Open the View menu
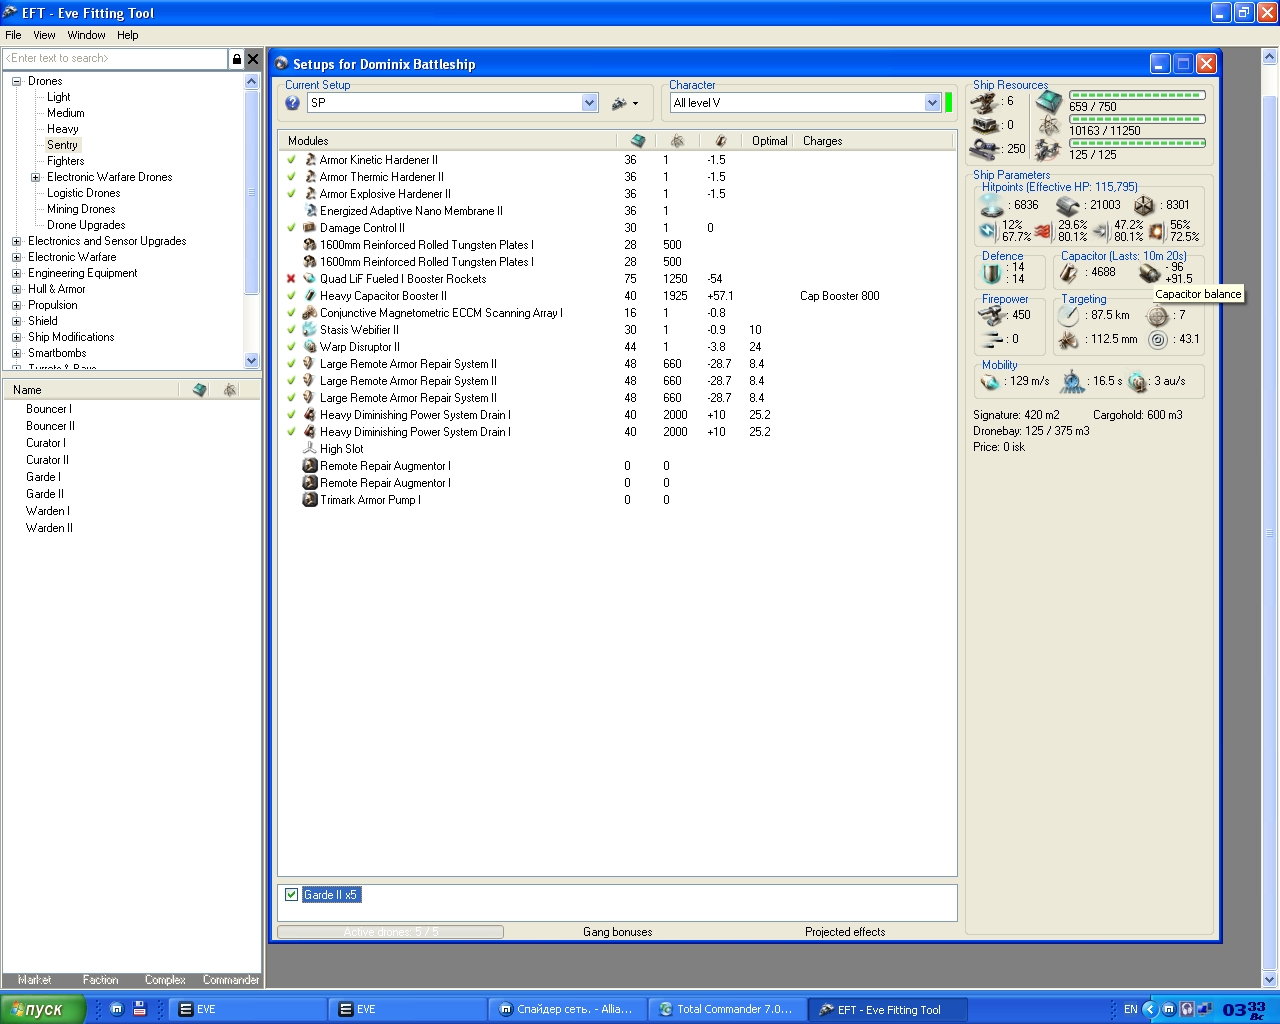The width and height of the screenshot is (1280, 1024). (x=44, y=35)
